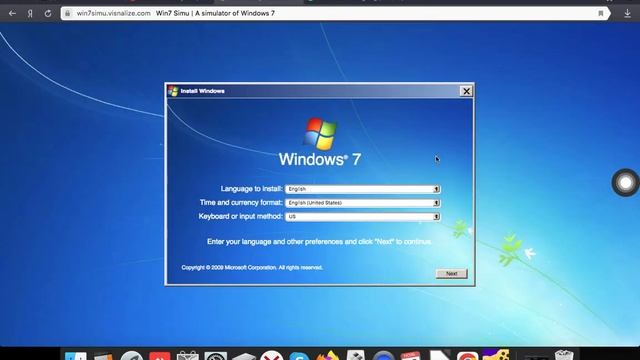Click the "Enter your language and other preferences" instruction text

click(319, 242)
